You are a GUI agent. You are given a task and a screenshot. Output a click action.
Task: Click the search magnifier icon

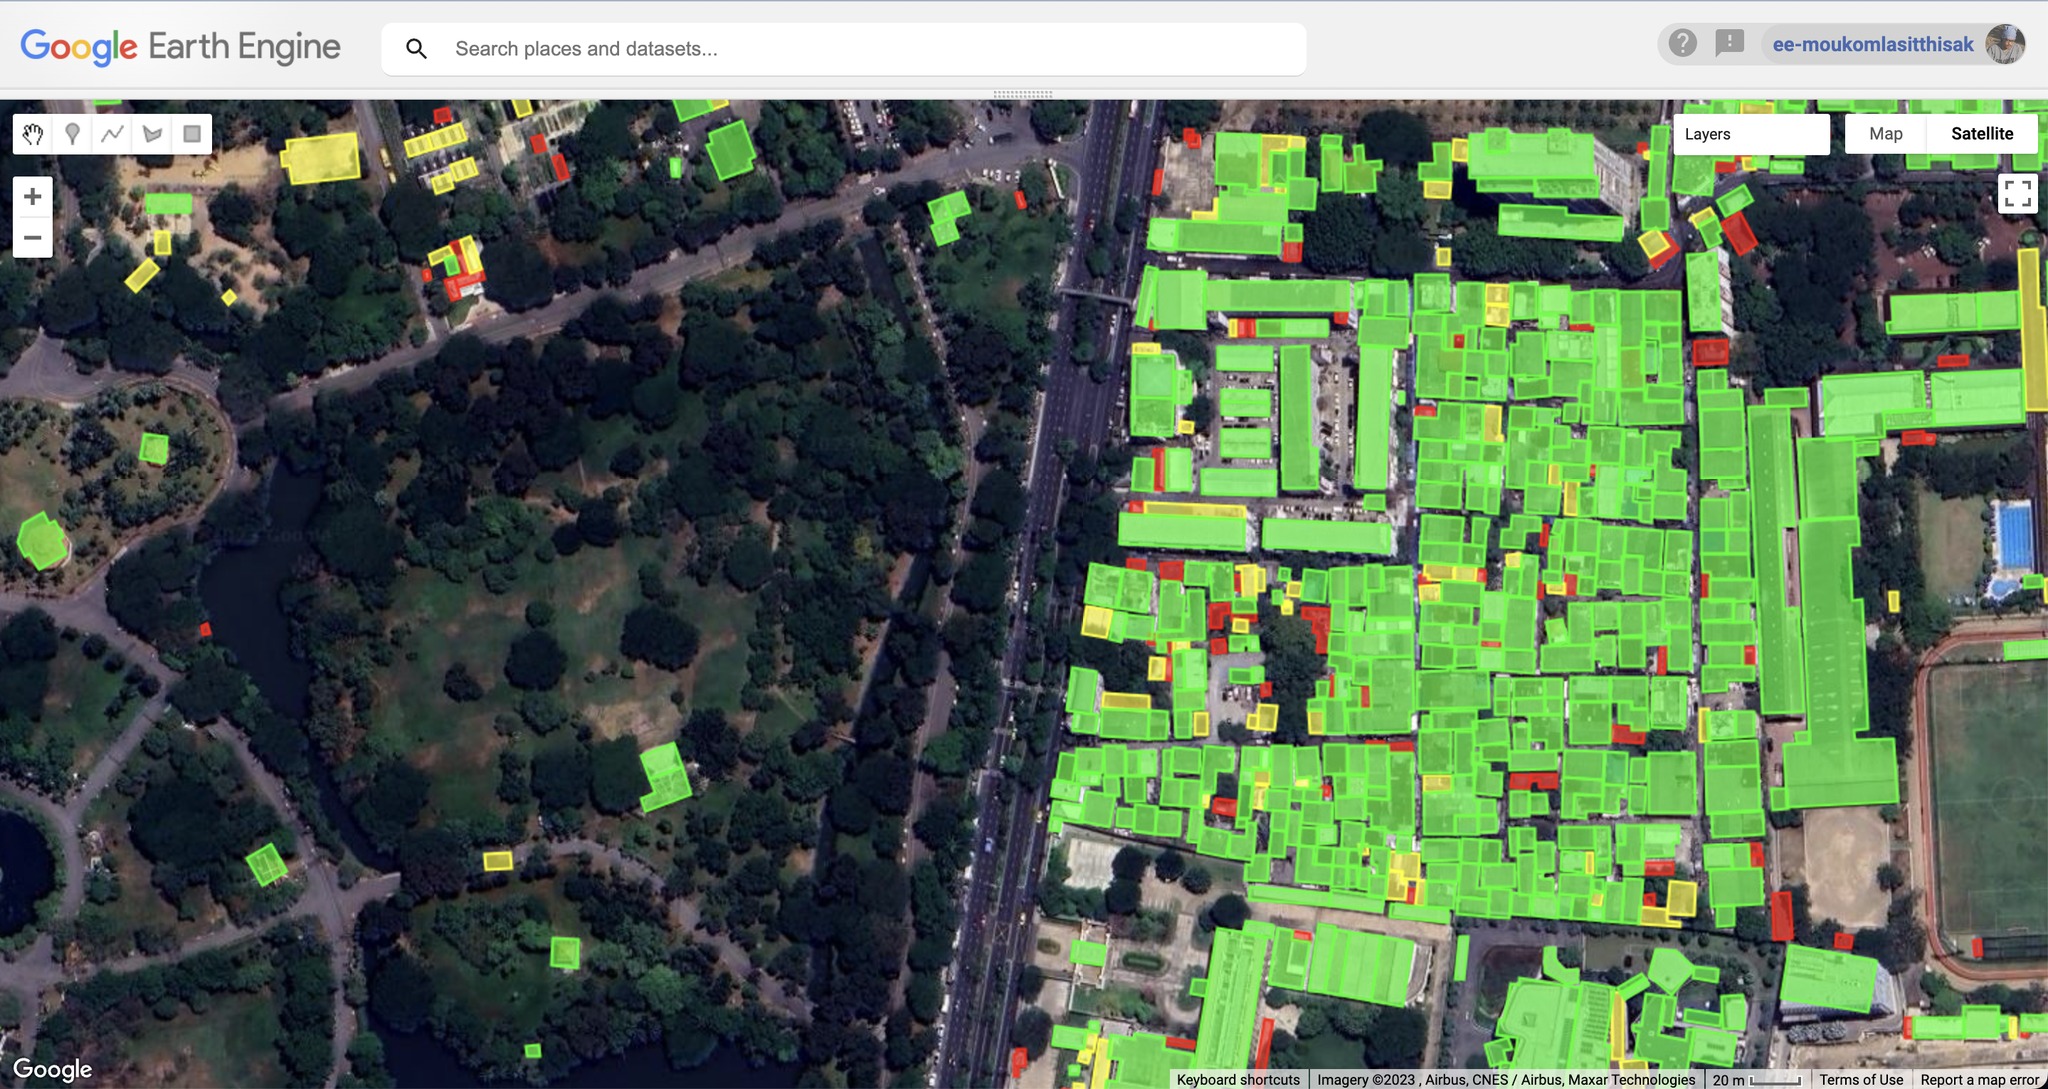[x=417, y=49]
